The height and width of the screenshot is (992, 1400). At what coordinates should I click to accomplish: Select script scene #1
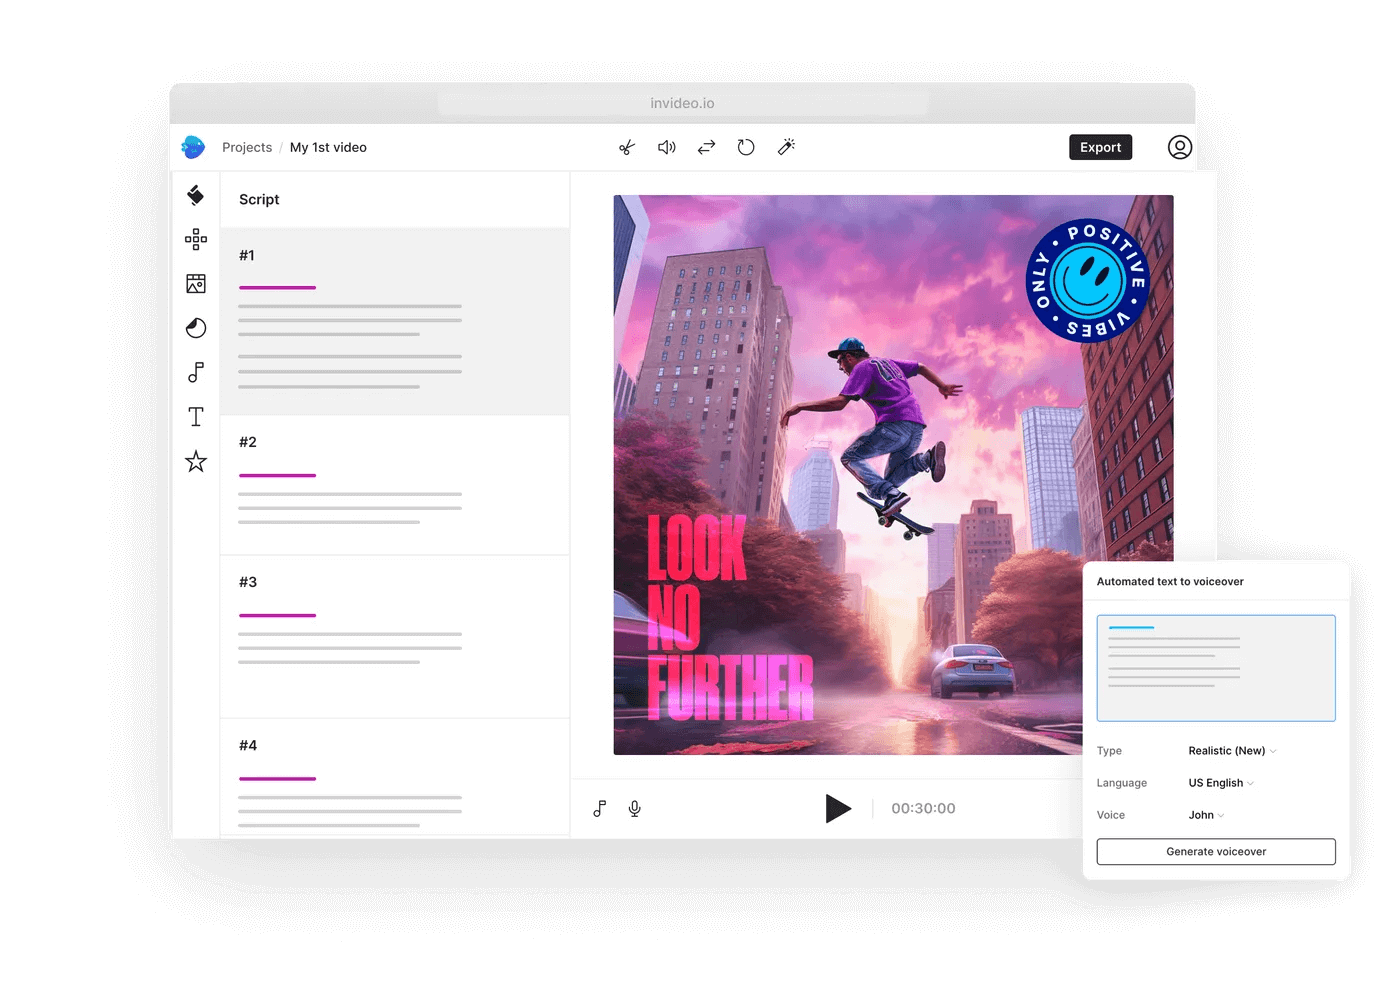(395, 321)
